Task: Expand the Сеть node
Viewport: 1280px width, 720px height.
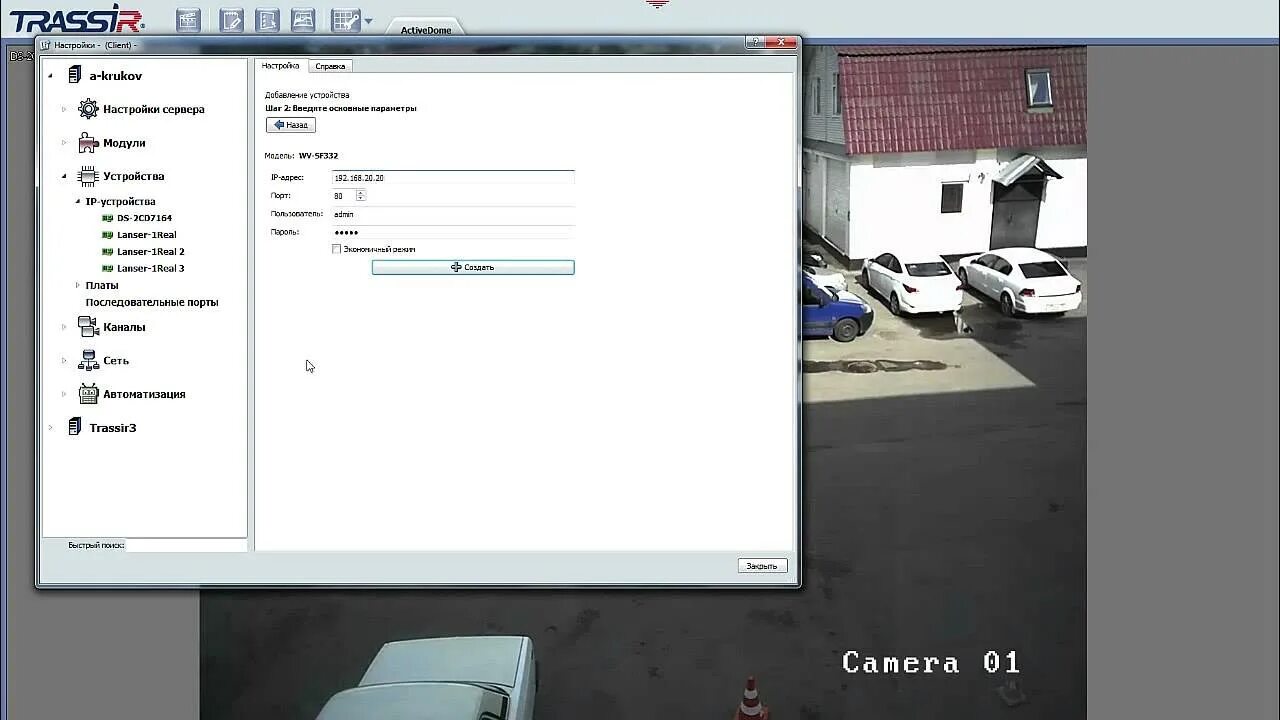Action: (x=64, y=360)
